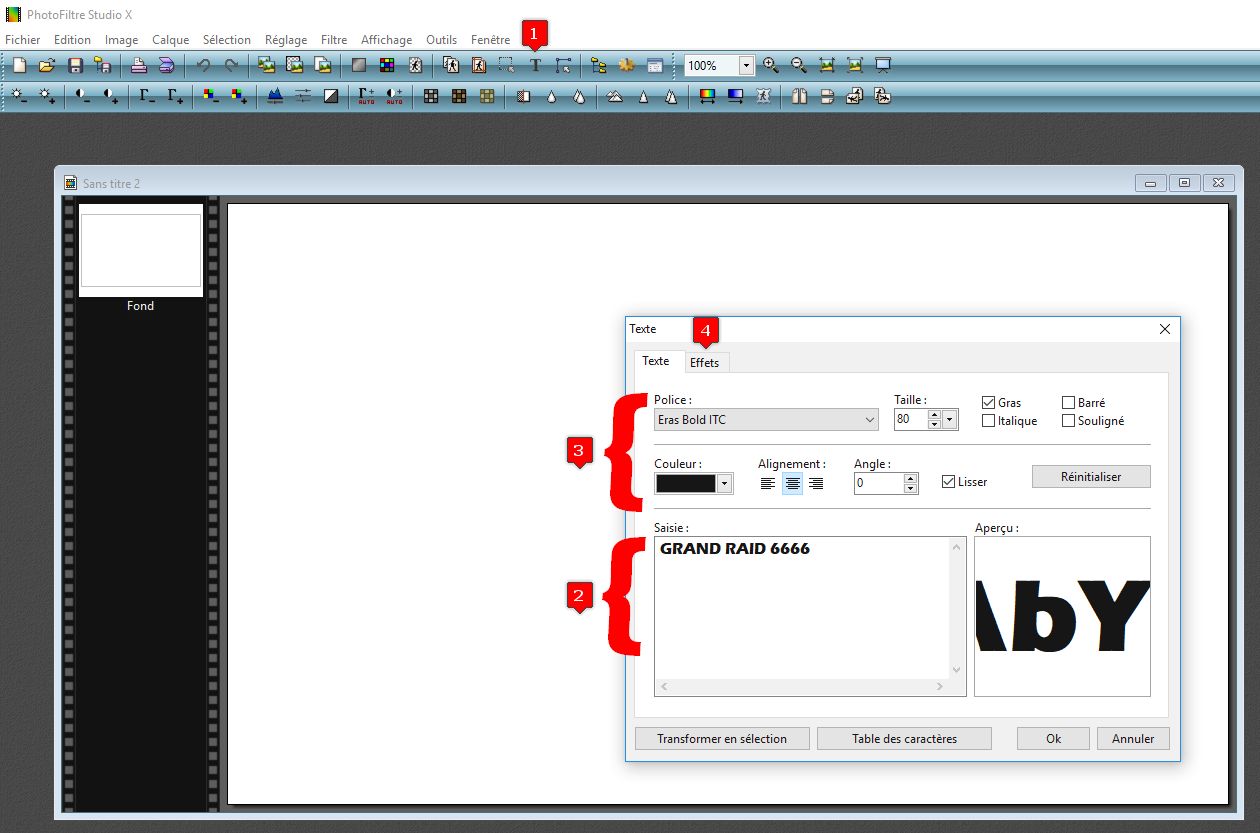This screenshot has width=1260, height=833.
Task: Click the Text tool icon in toolbar
Action: coord(535,66)
